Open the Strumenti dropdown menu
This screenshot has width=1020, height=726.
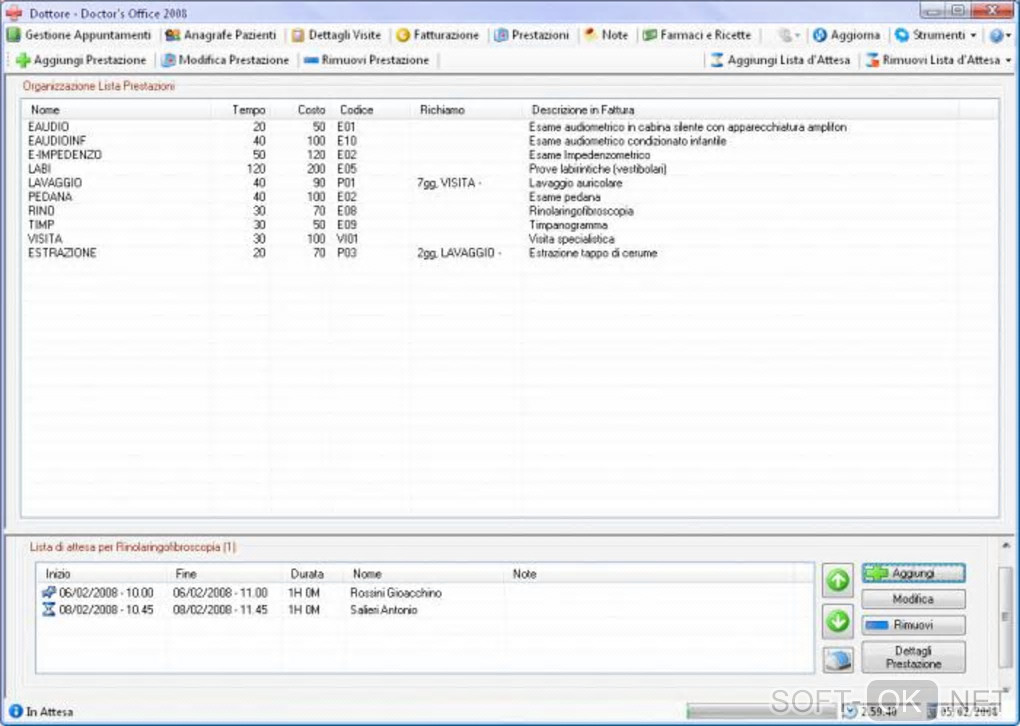click(x=935, y=35)
